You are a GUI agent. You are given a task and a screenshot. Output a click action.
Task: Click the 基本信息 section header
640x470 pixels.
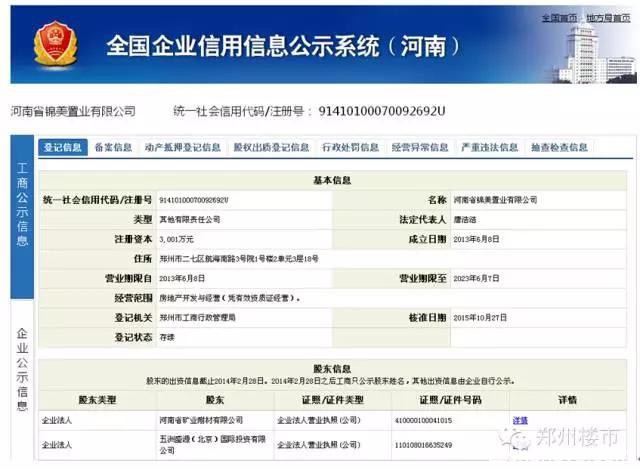[332, 180]
